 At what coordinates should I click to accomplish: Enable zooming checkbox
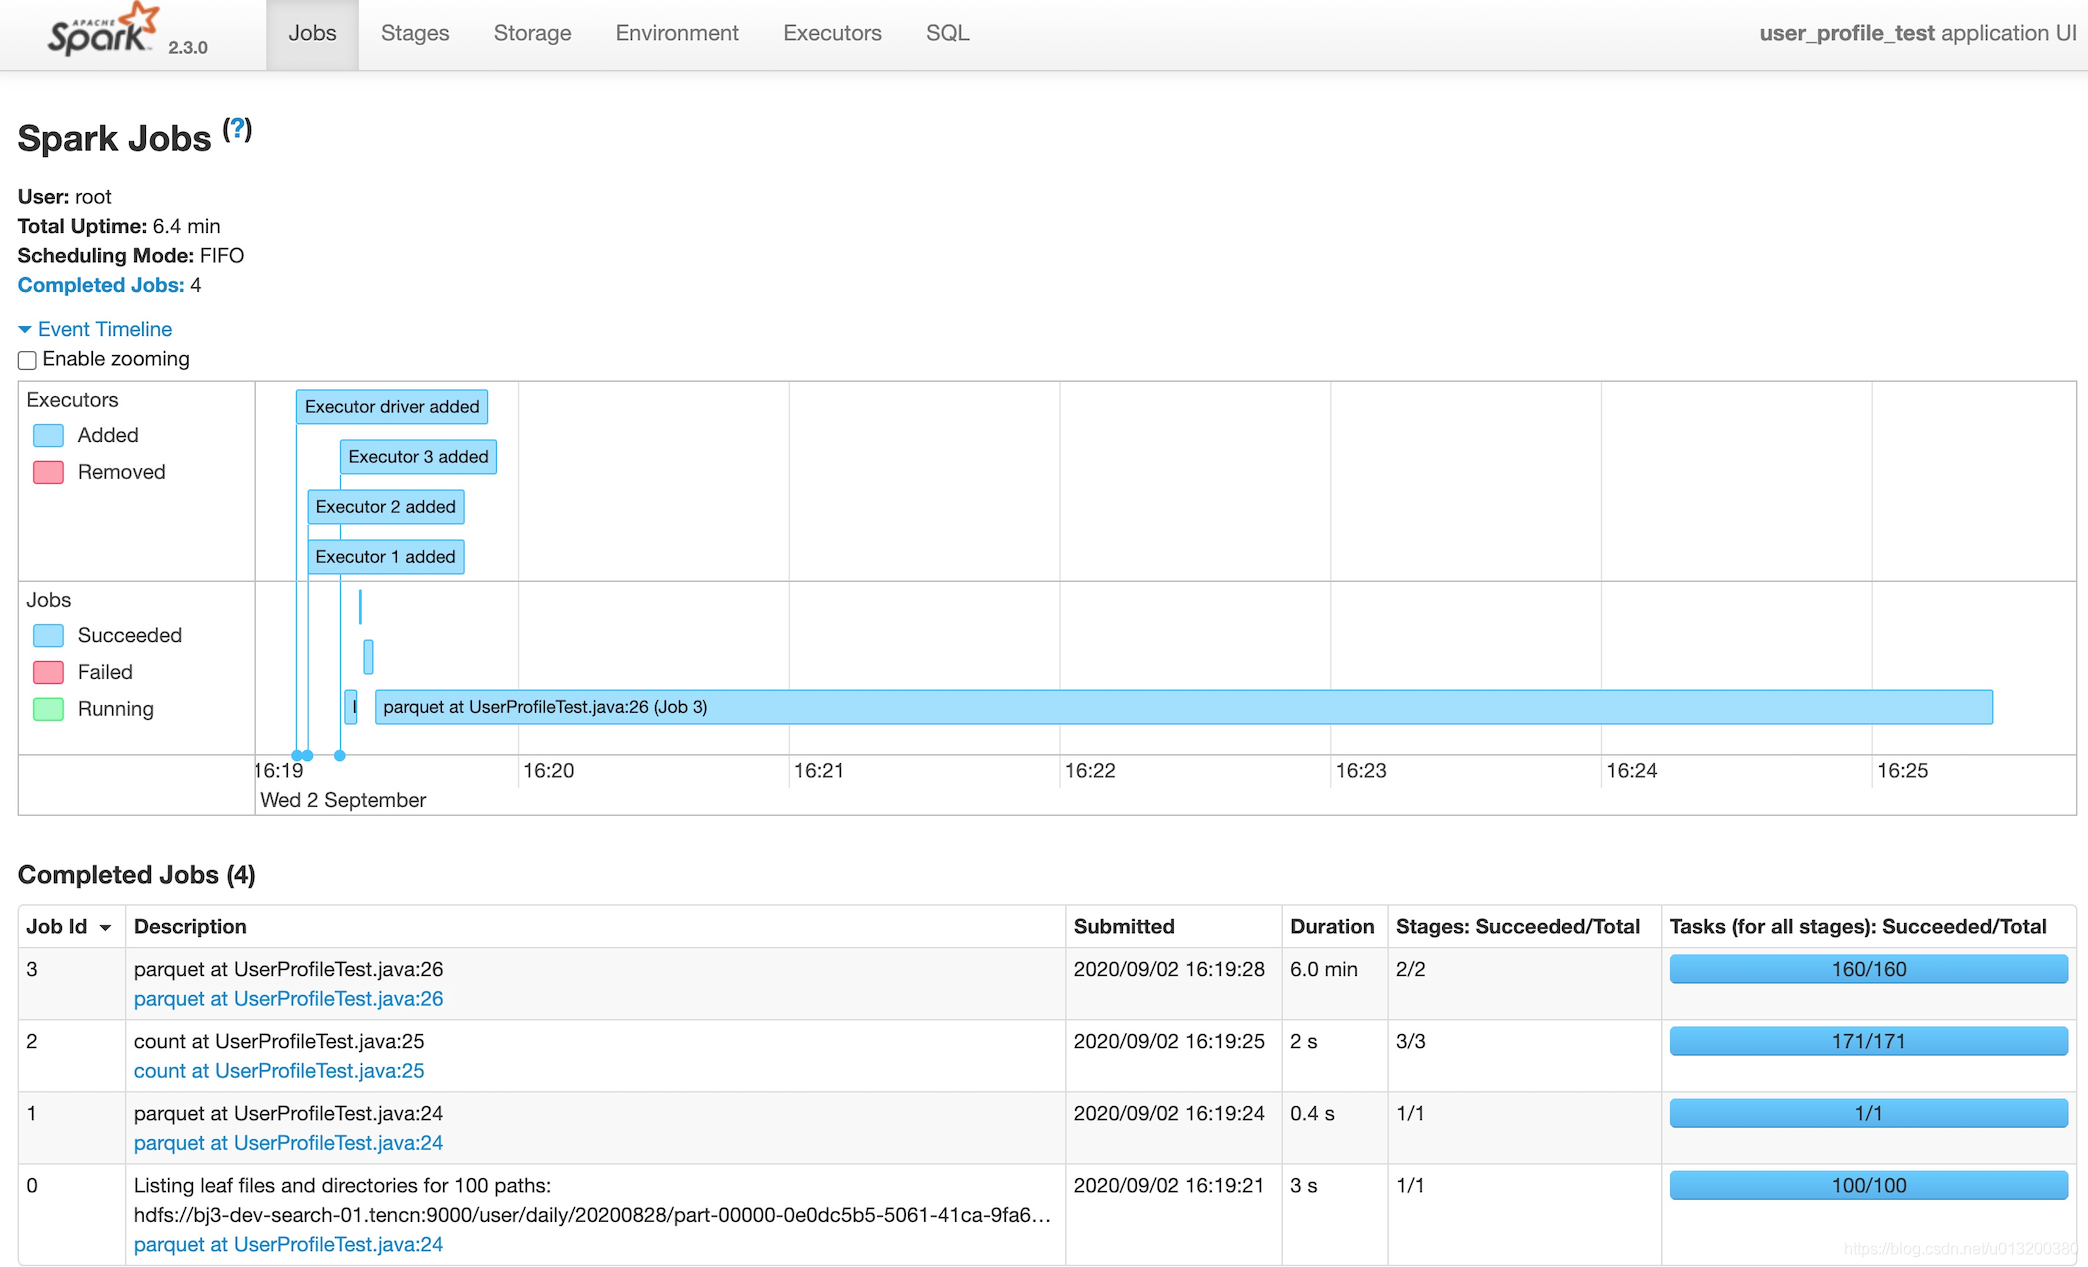point(27,360)
